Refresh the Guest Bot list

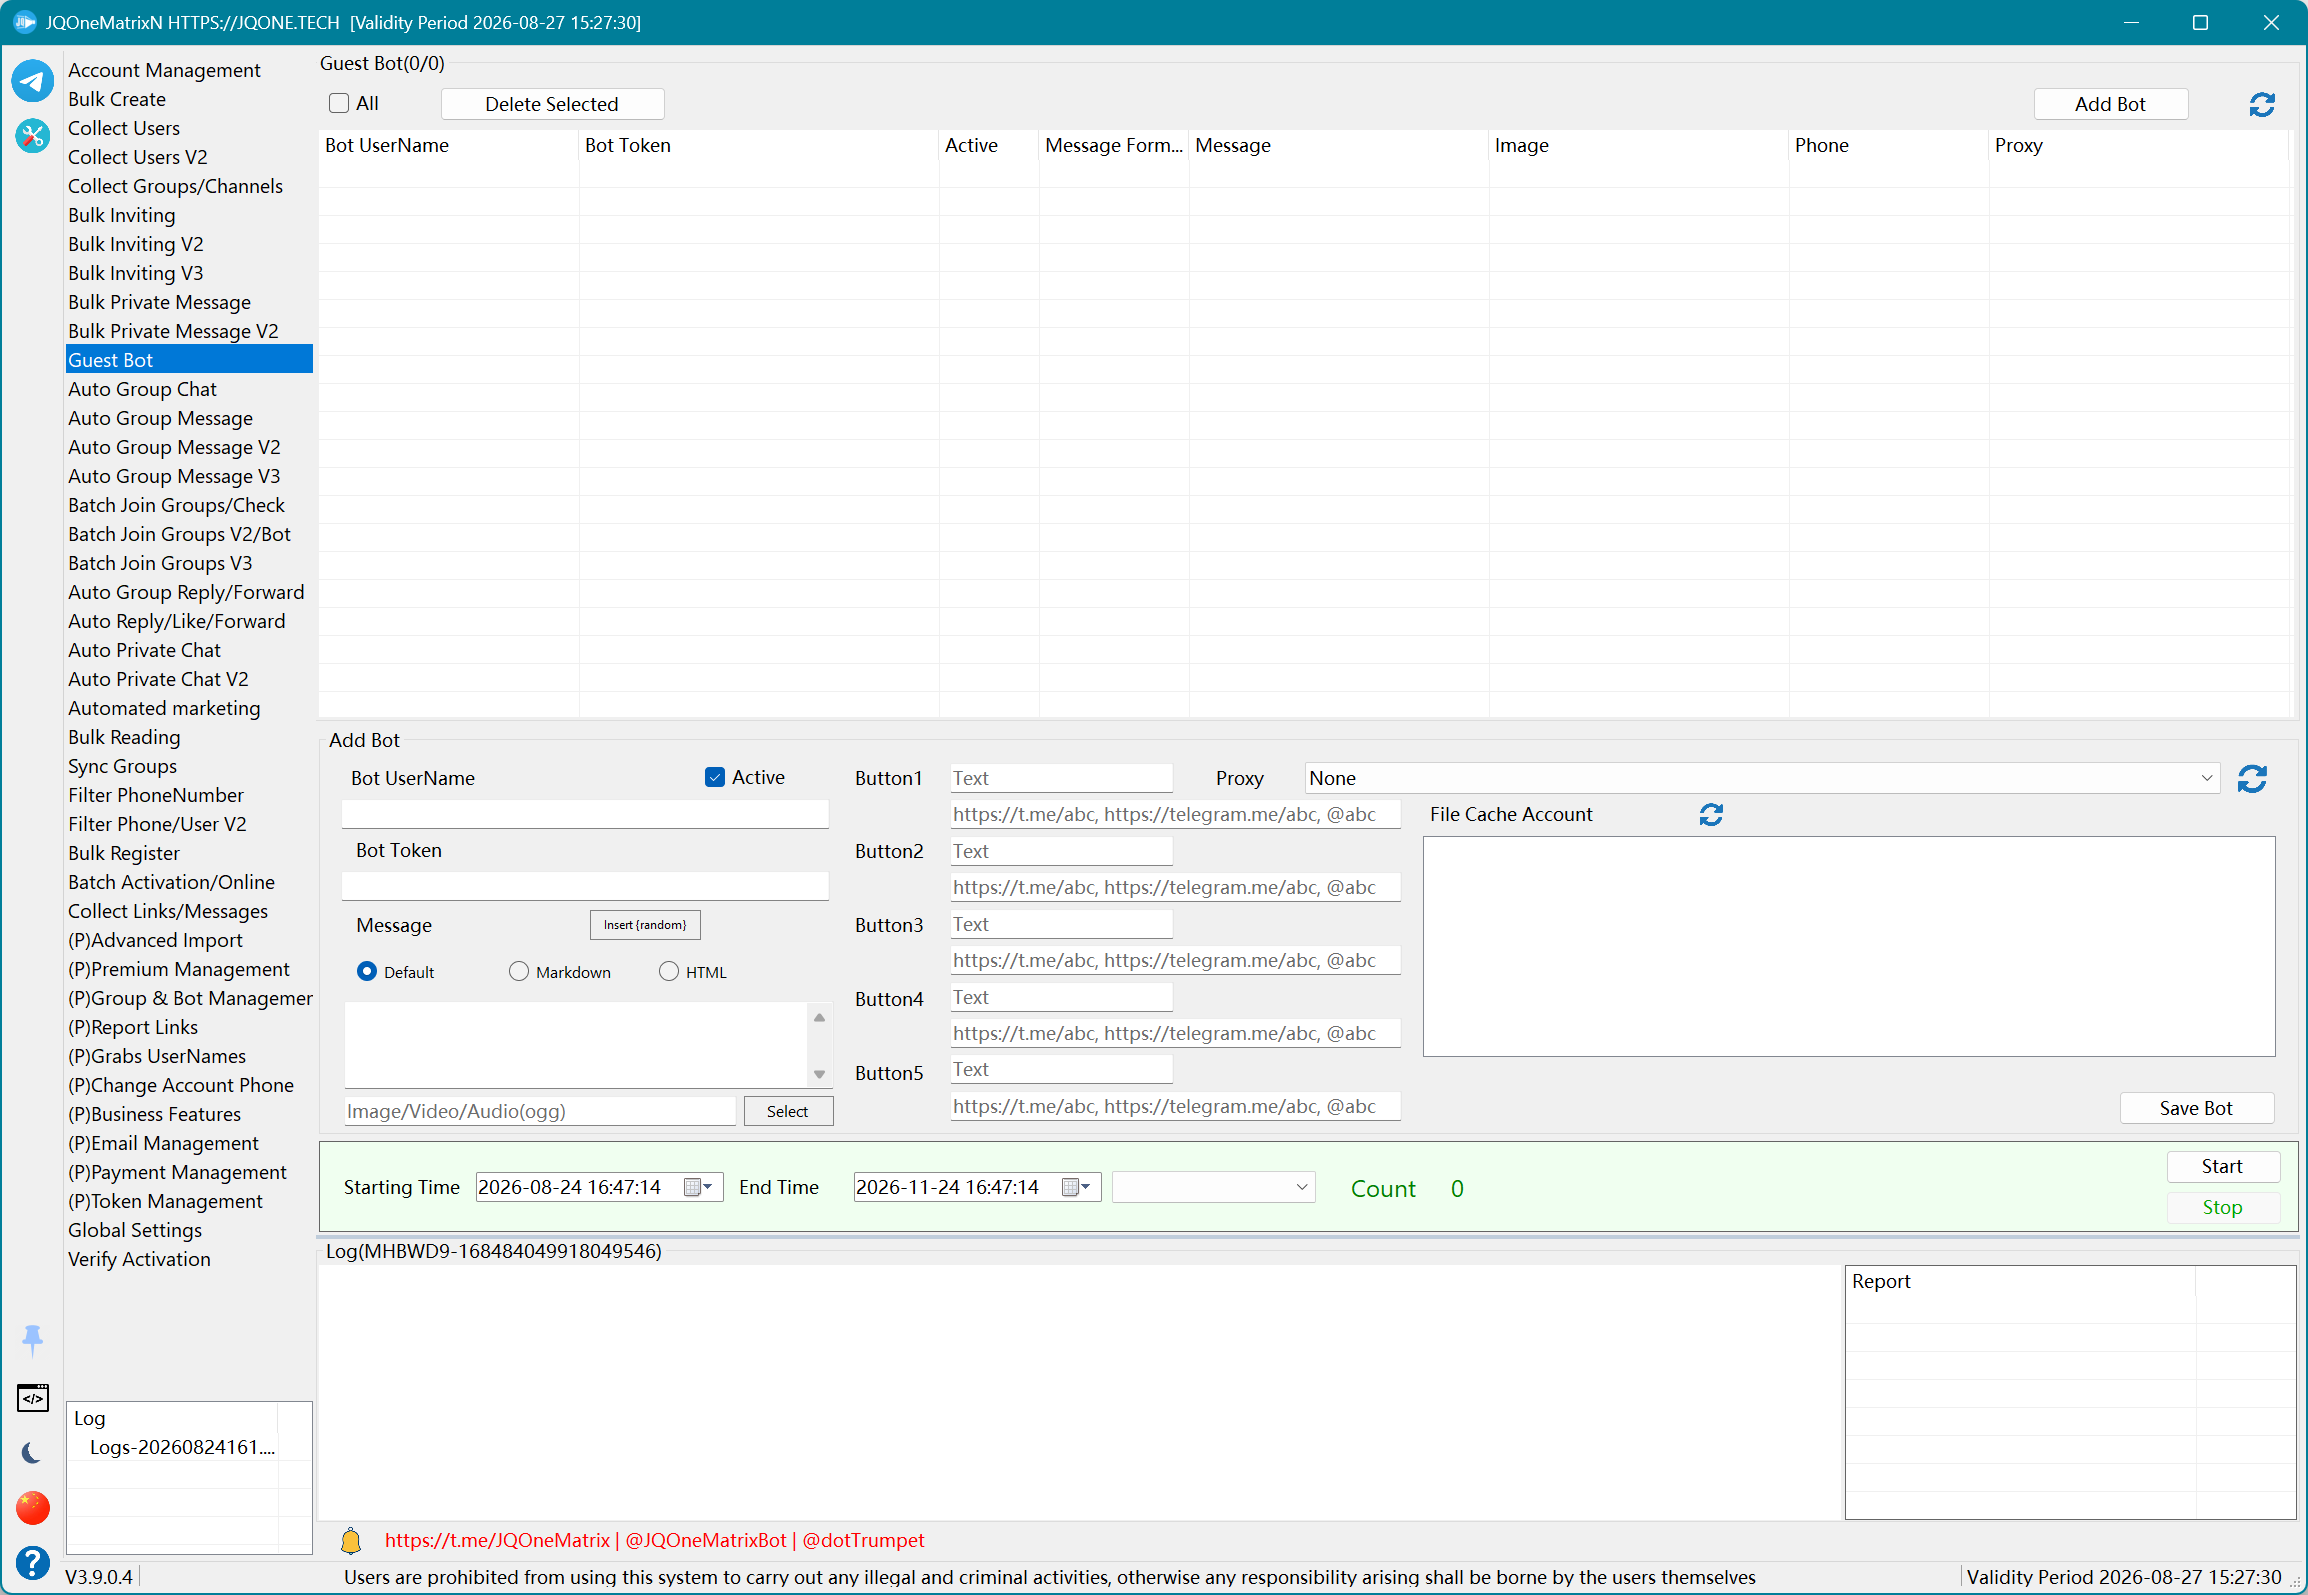(2262, 104)
